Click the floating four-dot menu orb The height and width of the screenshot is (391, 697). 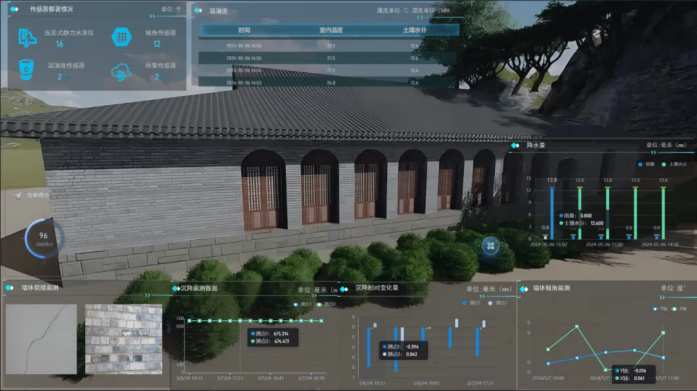point(490,246)
